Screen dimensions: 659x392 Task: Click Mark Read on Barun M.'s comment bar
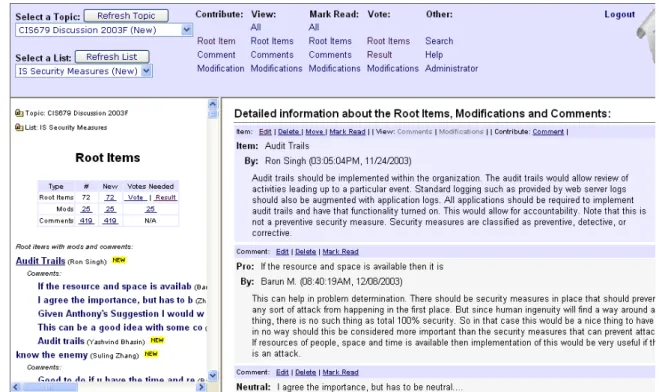click(x=340, y=252)
